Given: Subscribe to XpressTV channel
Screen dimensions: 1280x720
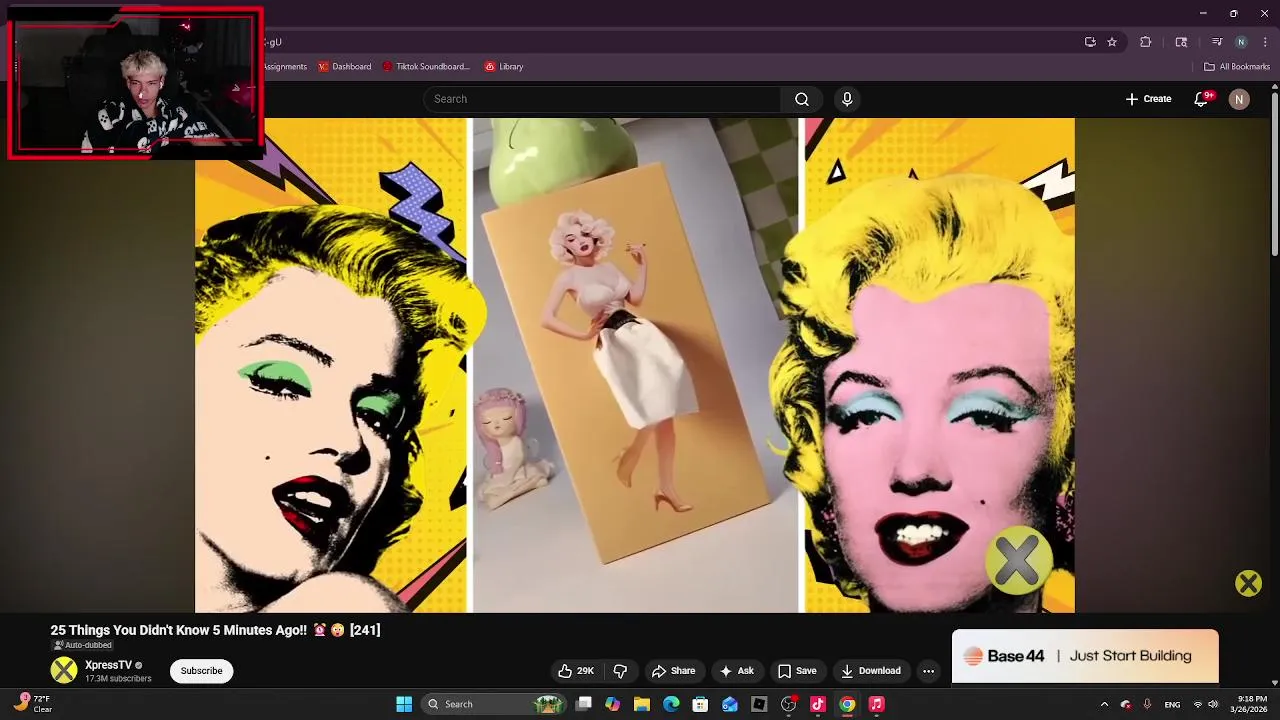Looking at the screenshot, I should tap(201, 671).
